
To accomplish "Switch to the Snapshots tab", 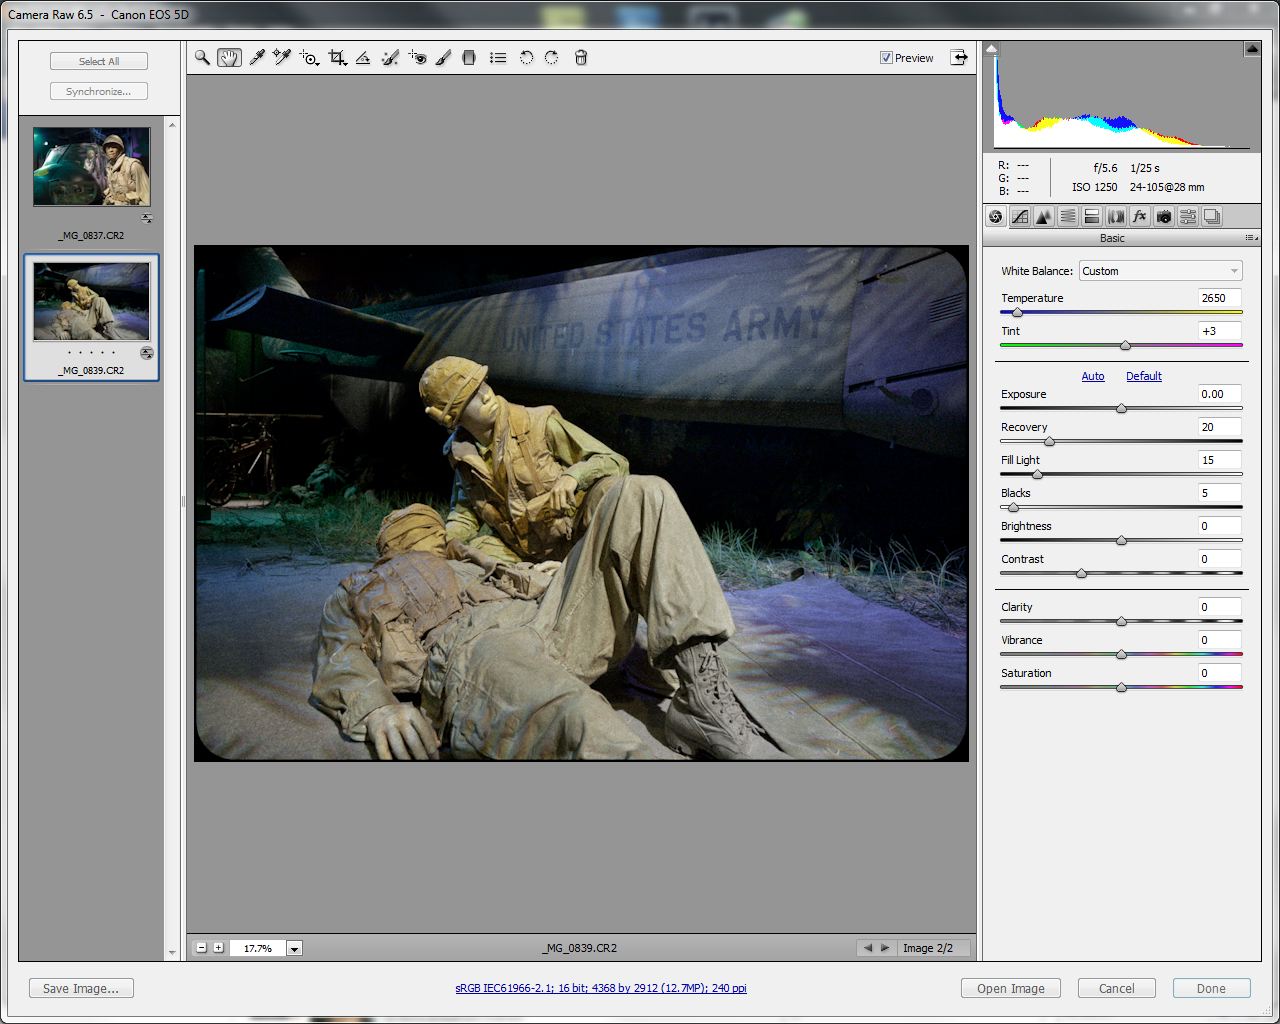I will pos(1212,217).
